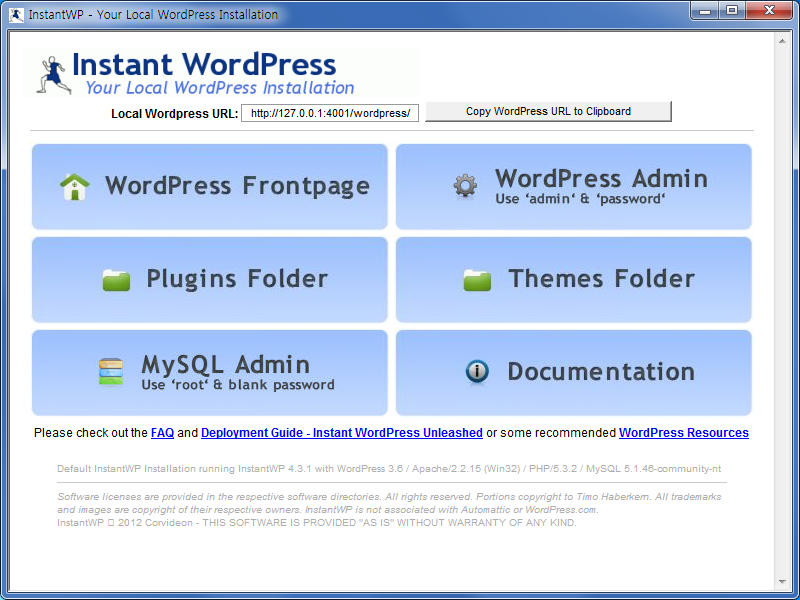Click the gear icon beside WordPress Admin

[x=465, y=186]
